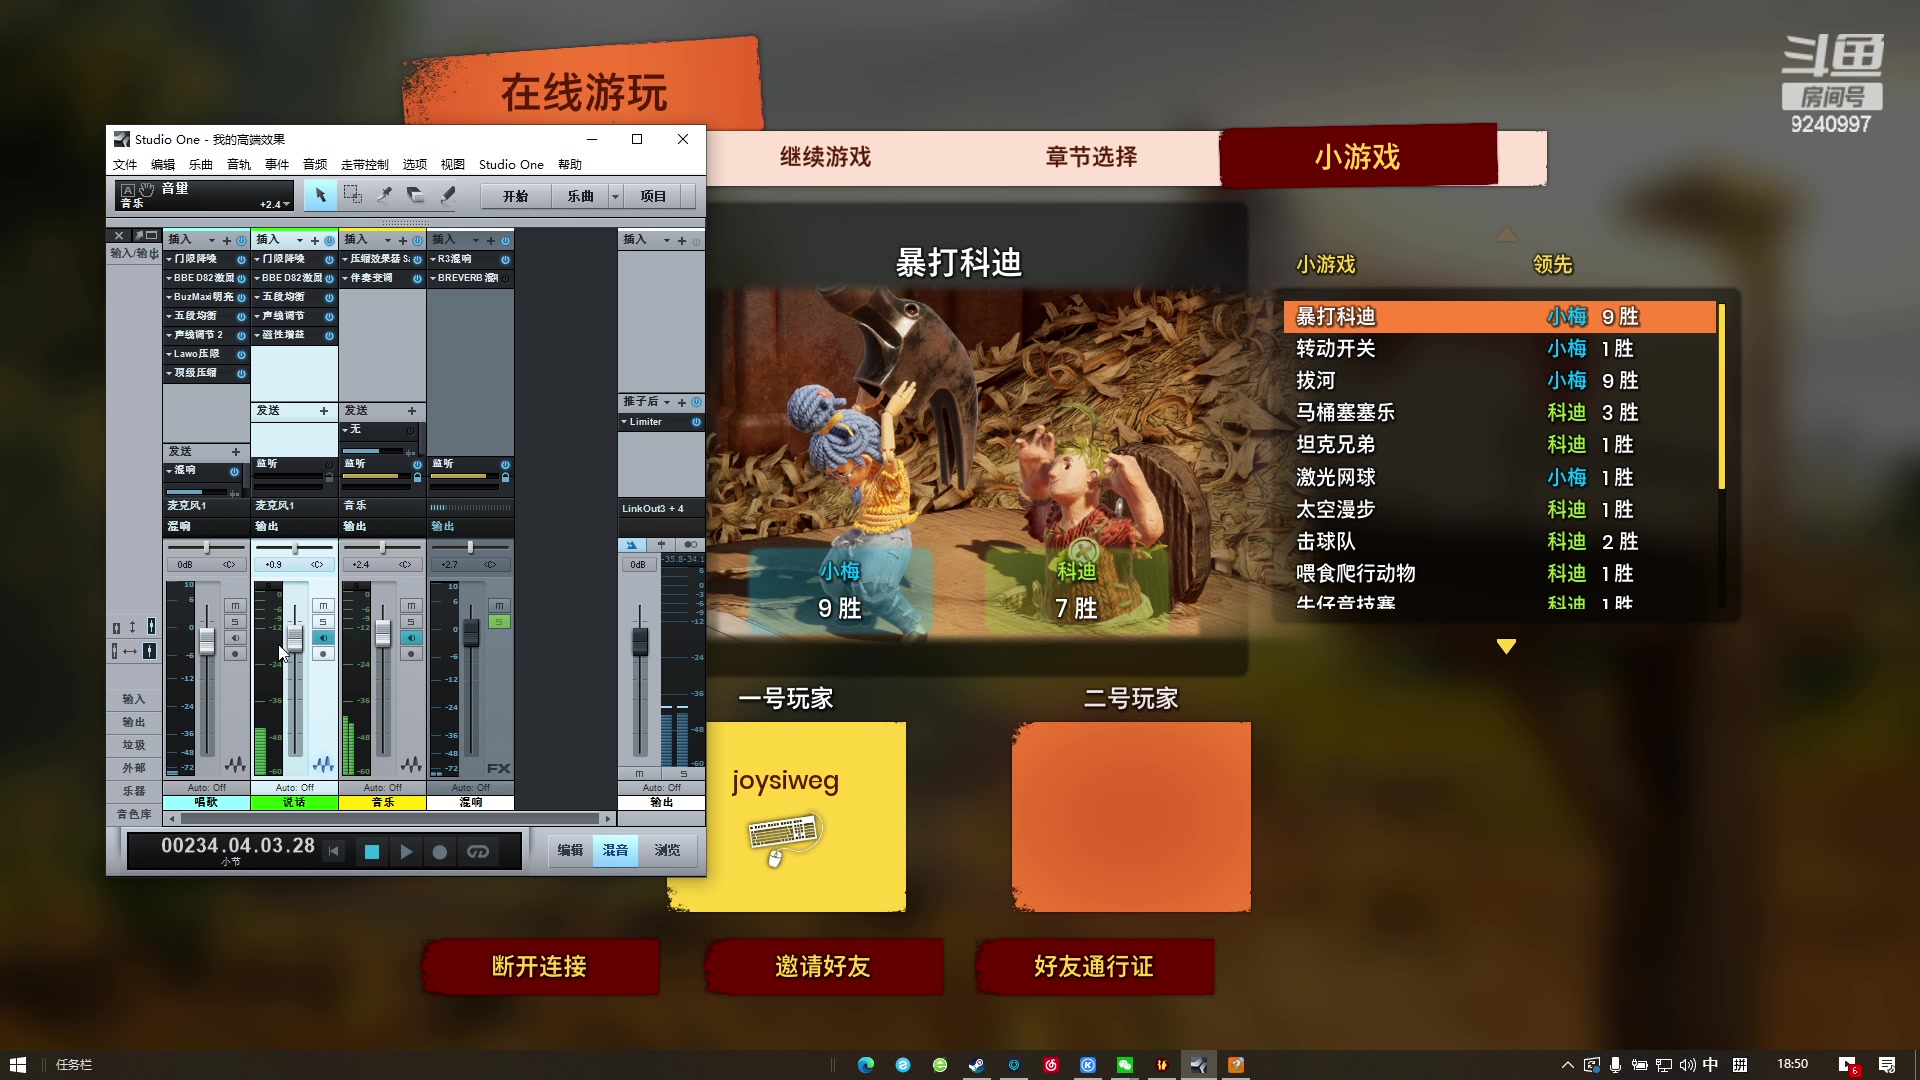Viewport: 1920px width, 1080px height.
Task: Toggle power of BuzMaxi明亮 plugin
Action: 241,297
